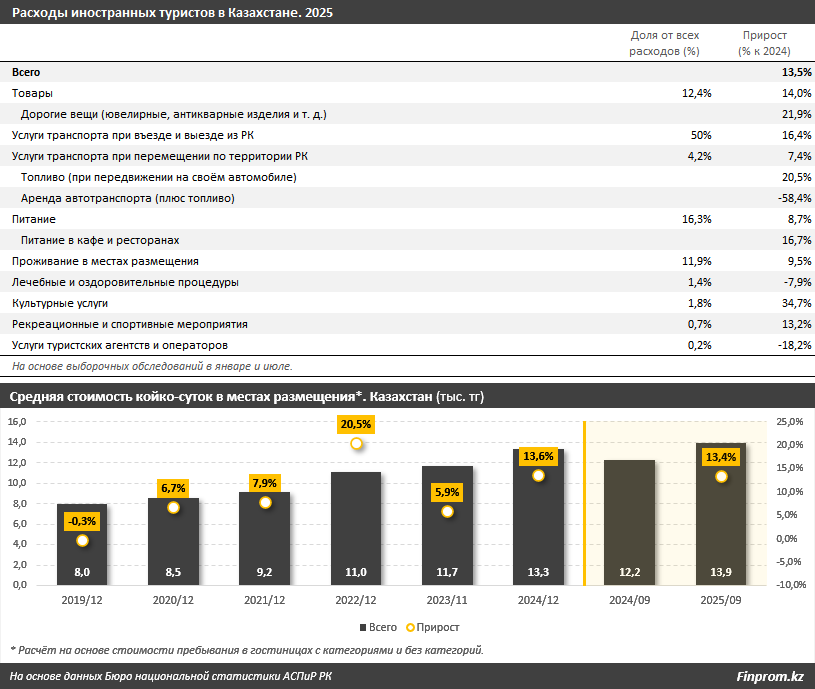This screenshot has width=815, height=689.
Task: Click the 2022/12 bar showing 11,0
Action: click(x=356, y=525)
